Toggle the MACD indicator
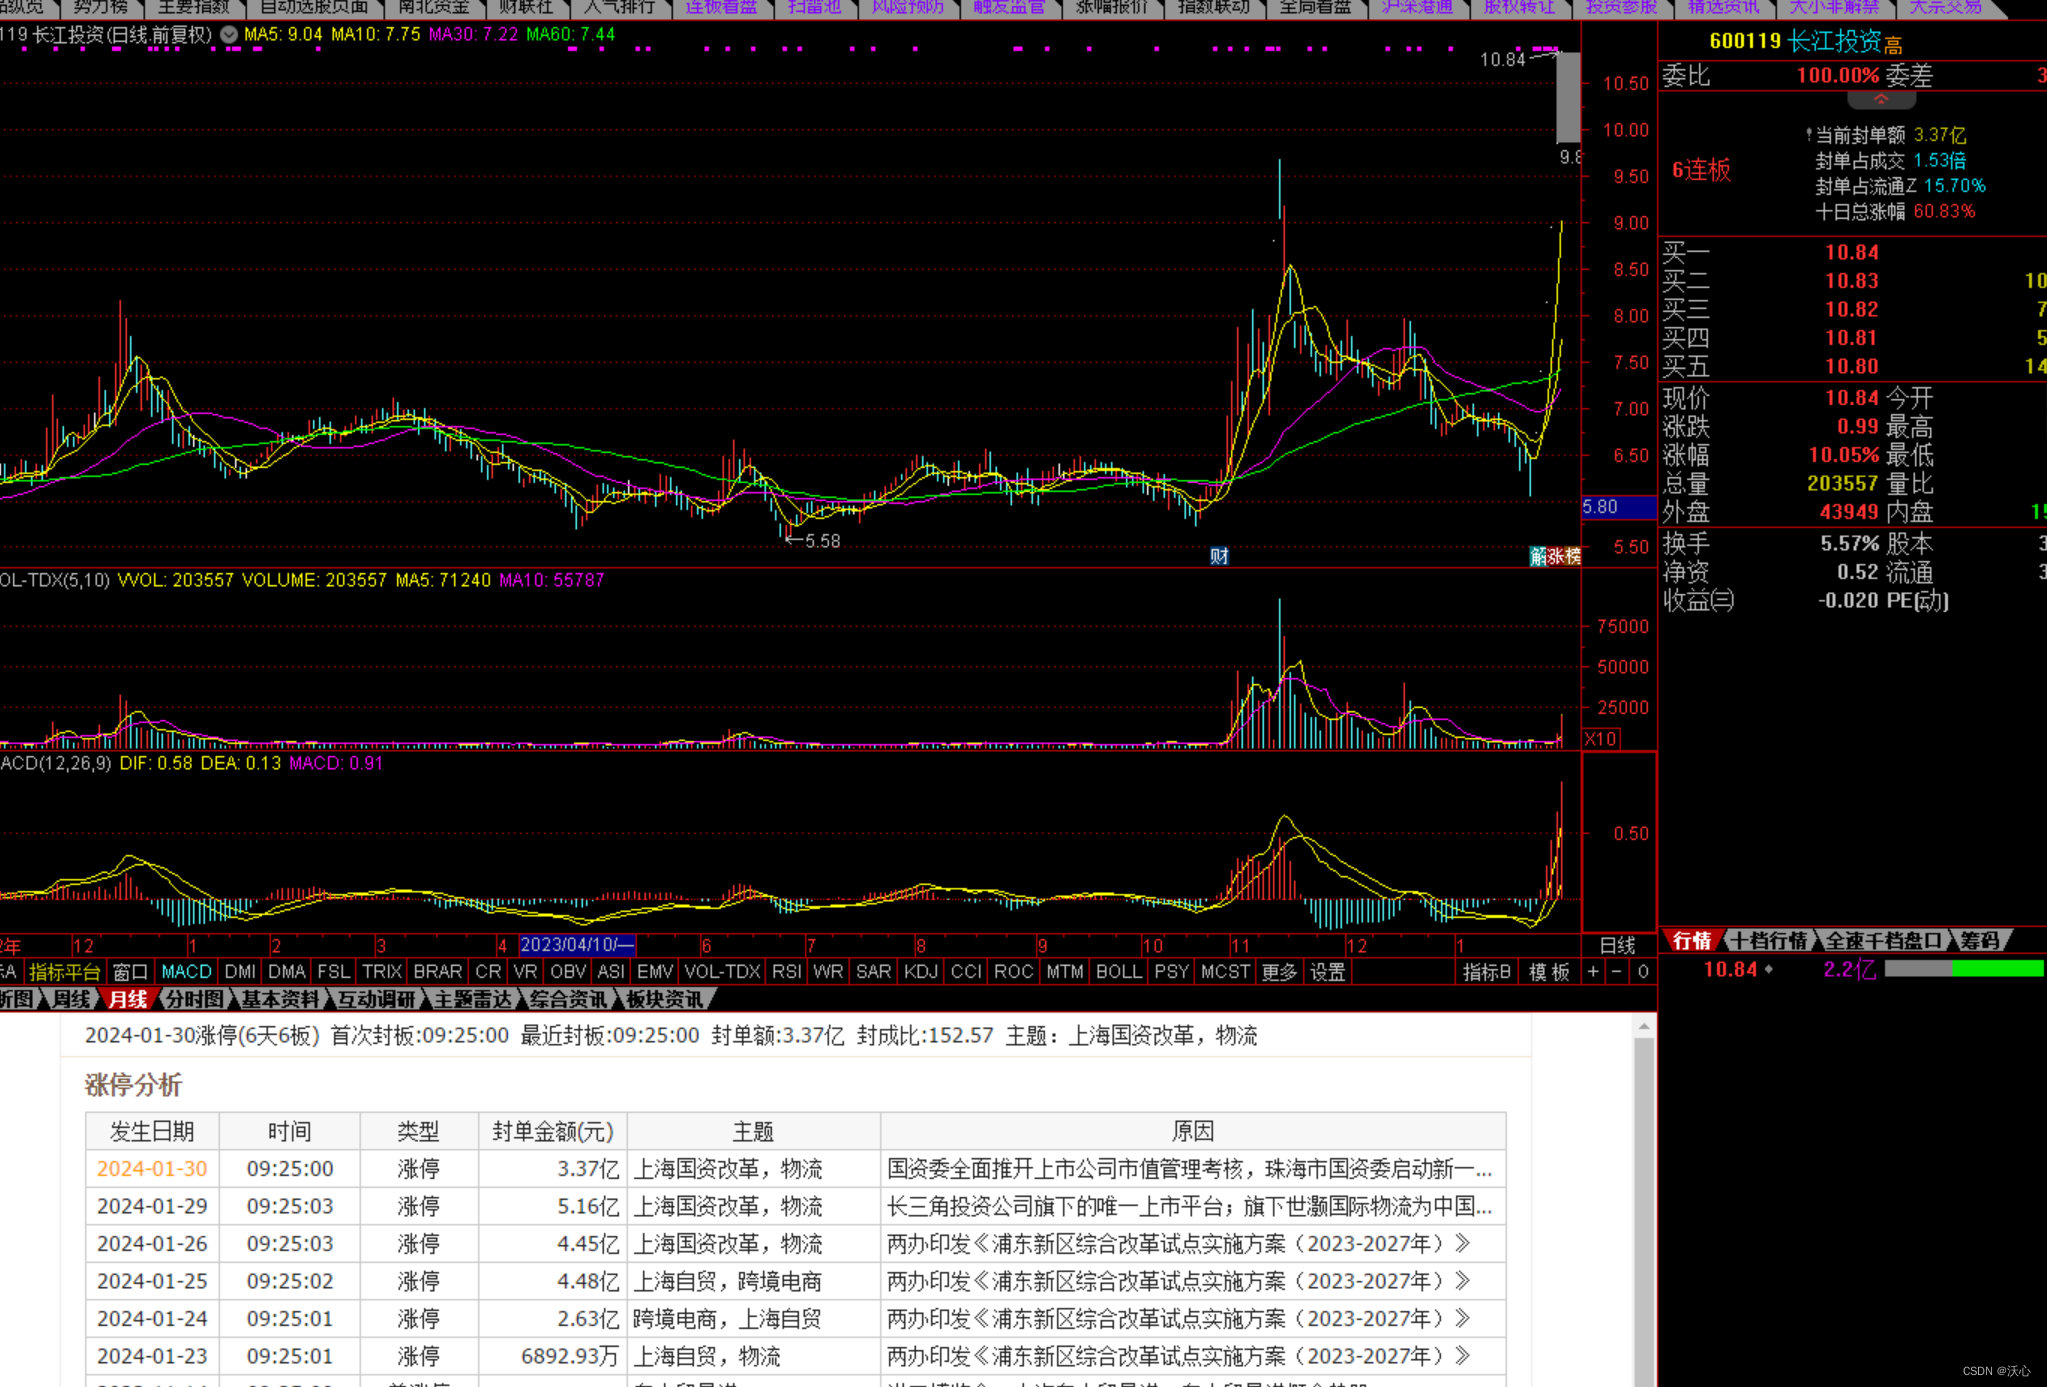The height and width of the screenshot is (1387, 2047). point(186,972)
